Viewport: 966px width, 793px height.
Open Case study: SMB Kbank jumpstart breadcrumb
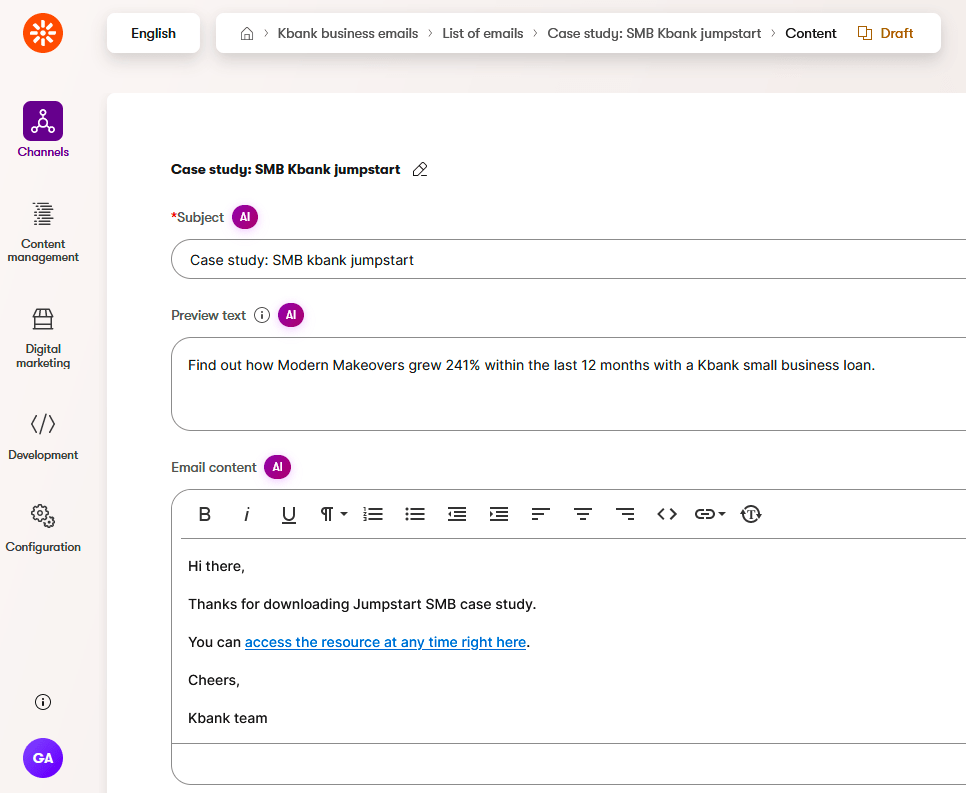coord(654,33)
